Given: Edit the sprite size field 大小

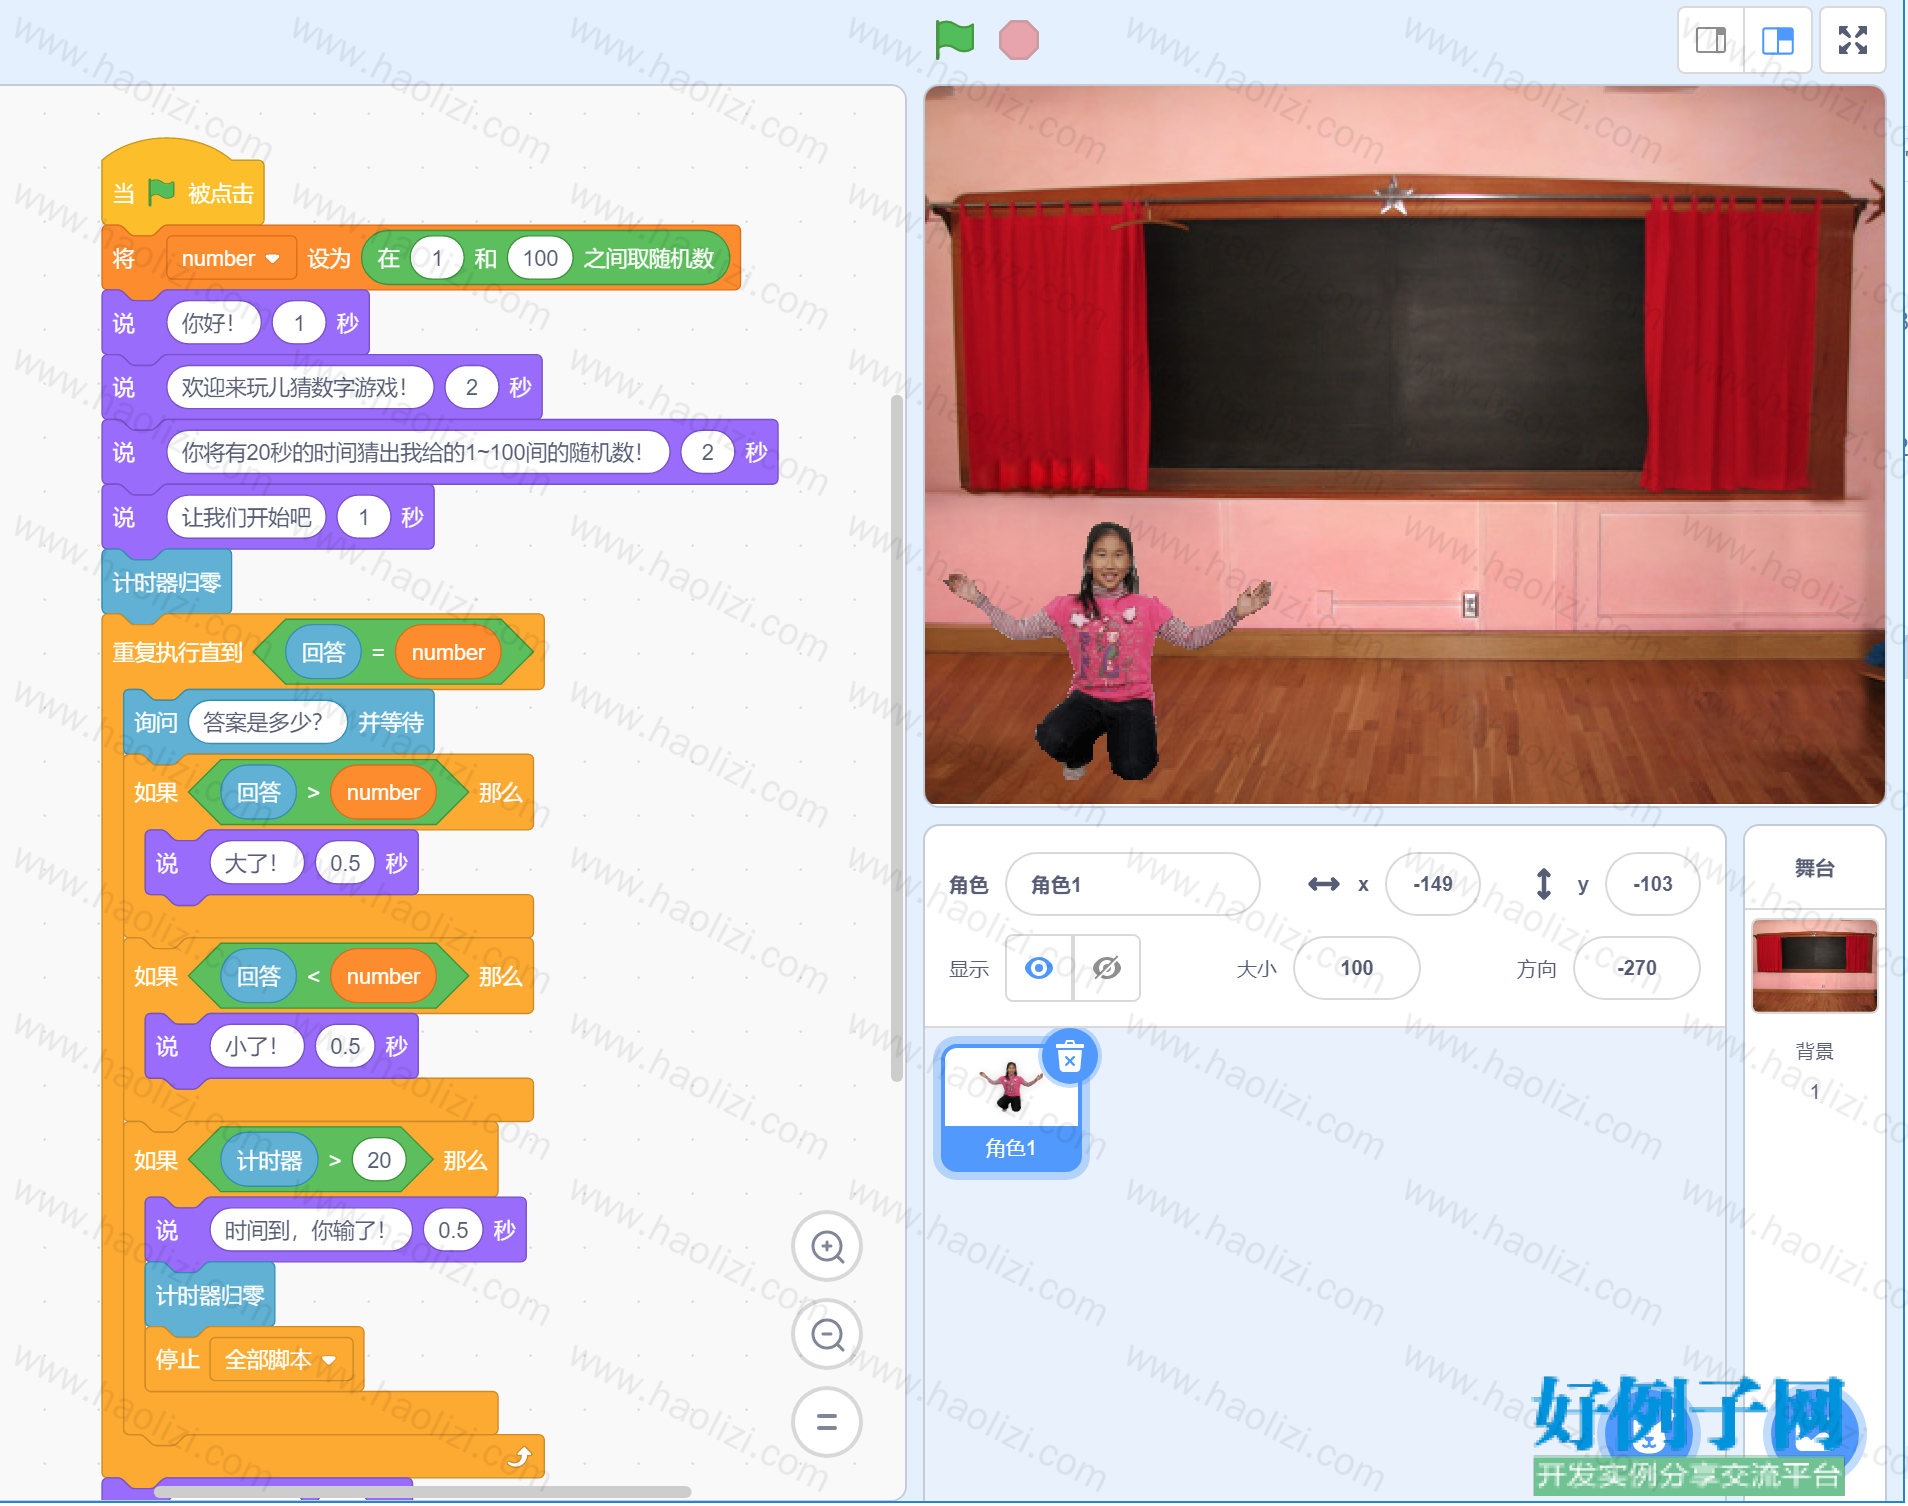Looking at the screenshot, I should click(x=1356, y=968).
